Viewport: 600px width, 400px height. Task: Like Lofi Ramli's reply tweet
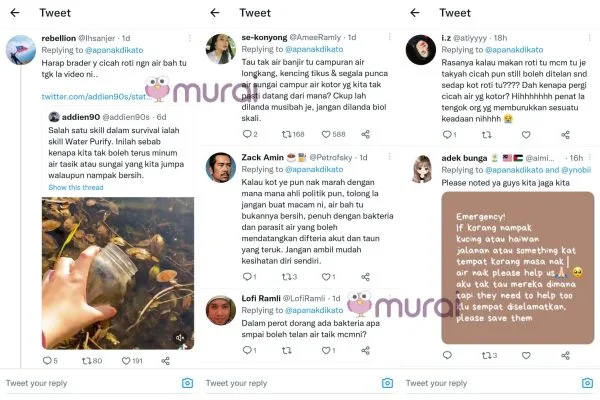pyautogui.click(x=326, y=350)
